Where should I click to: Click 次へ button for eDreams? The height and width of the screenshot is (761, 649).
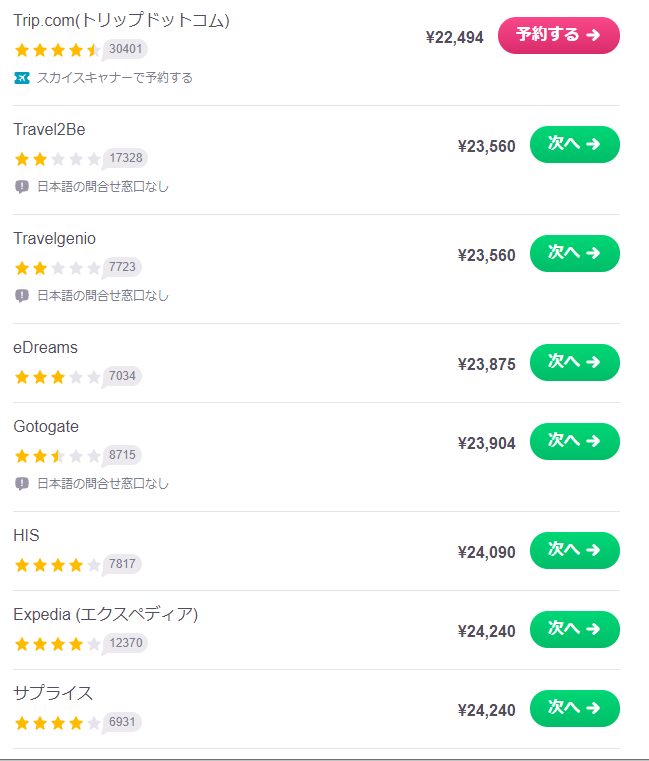574,362
